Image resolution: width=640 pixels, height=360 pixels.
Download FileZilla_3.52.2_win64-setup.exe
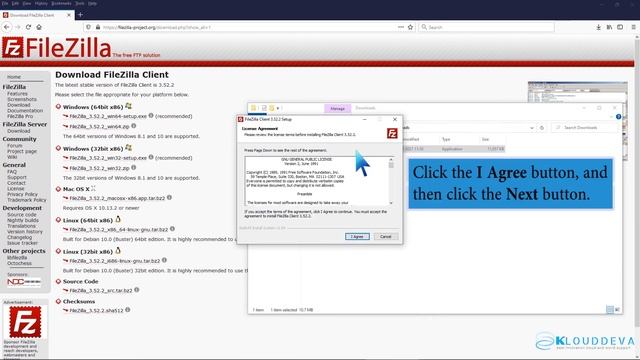pyautogui.click(x=108, y=116)
